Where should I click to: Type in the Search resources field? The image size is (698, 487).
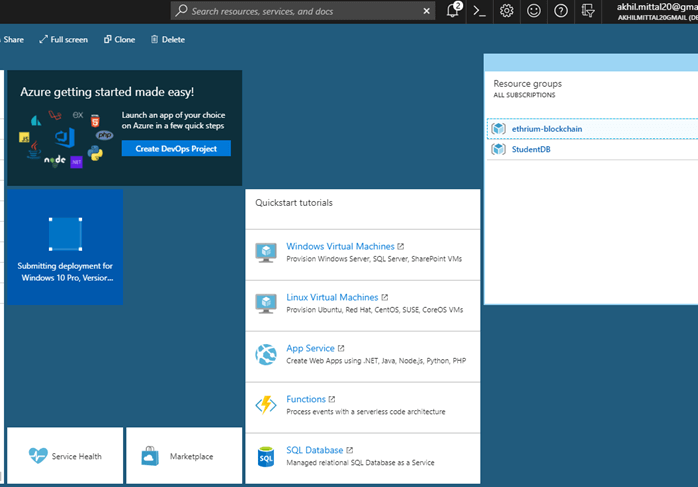click(300, 11)
